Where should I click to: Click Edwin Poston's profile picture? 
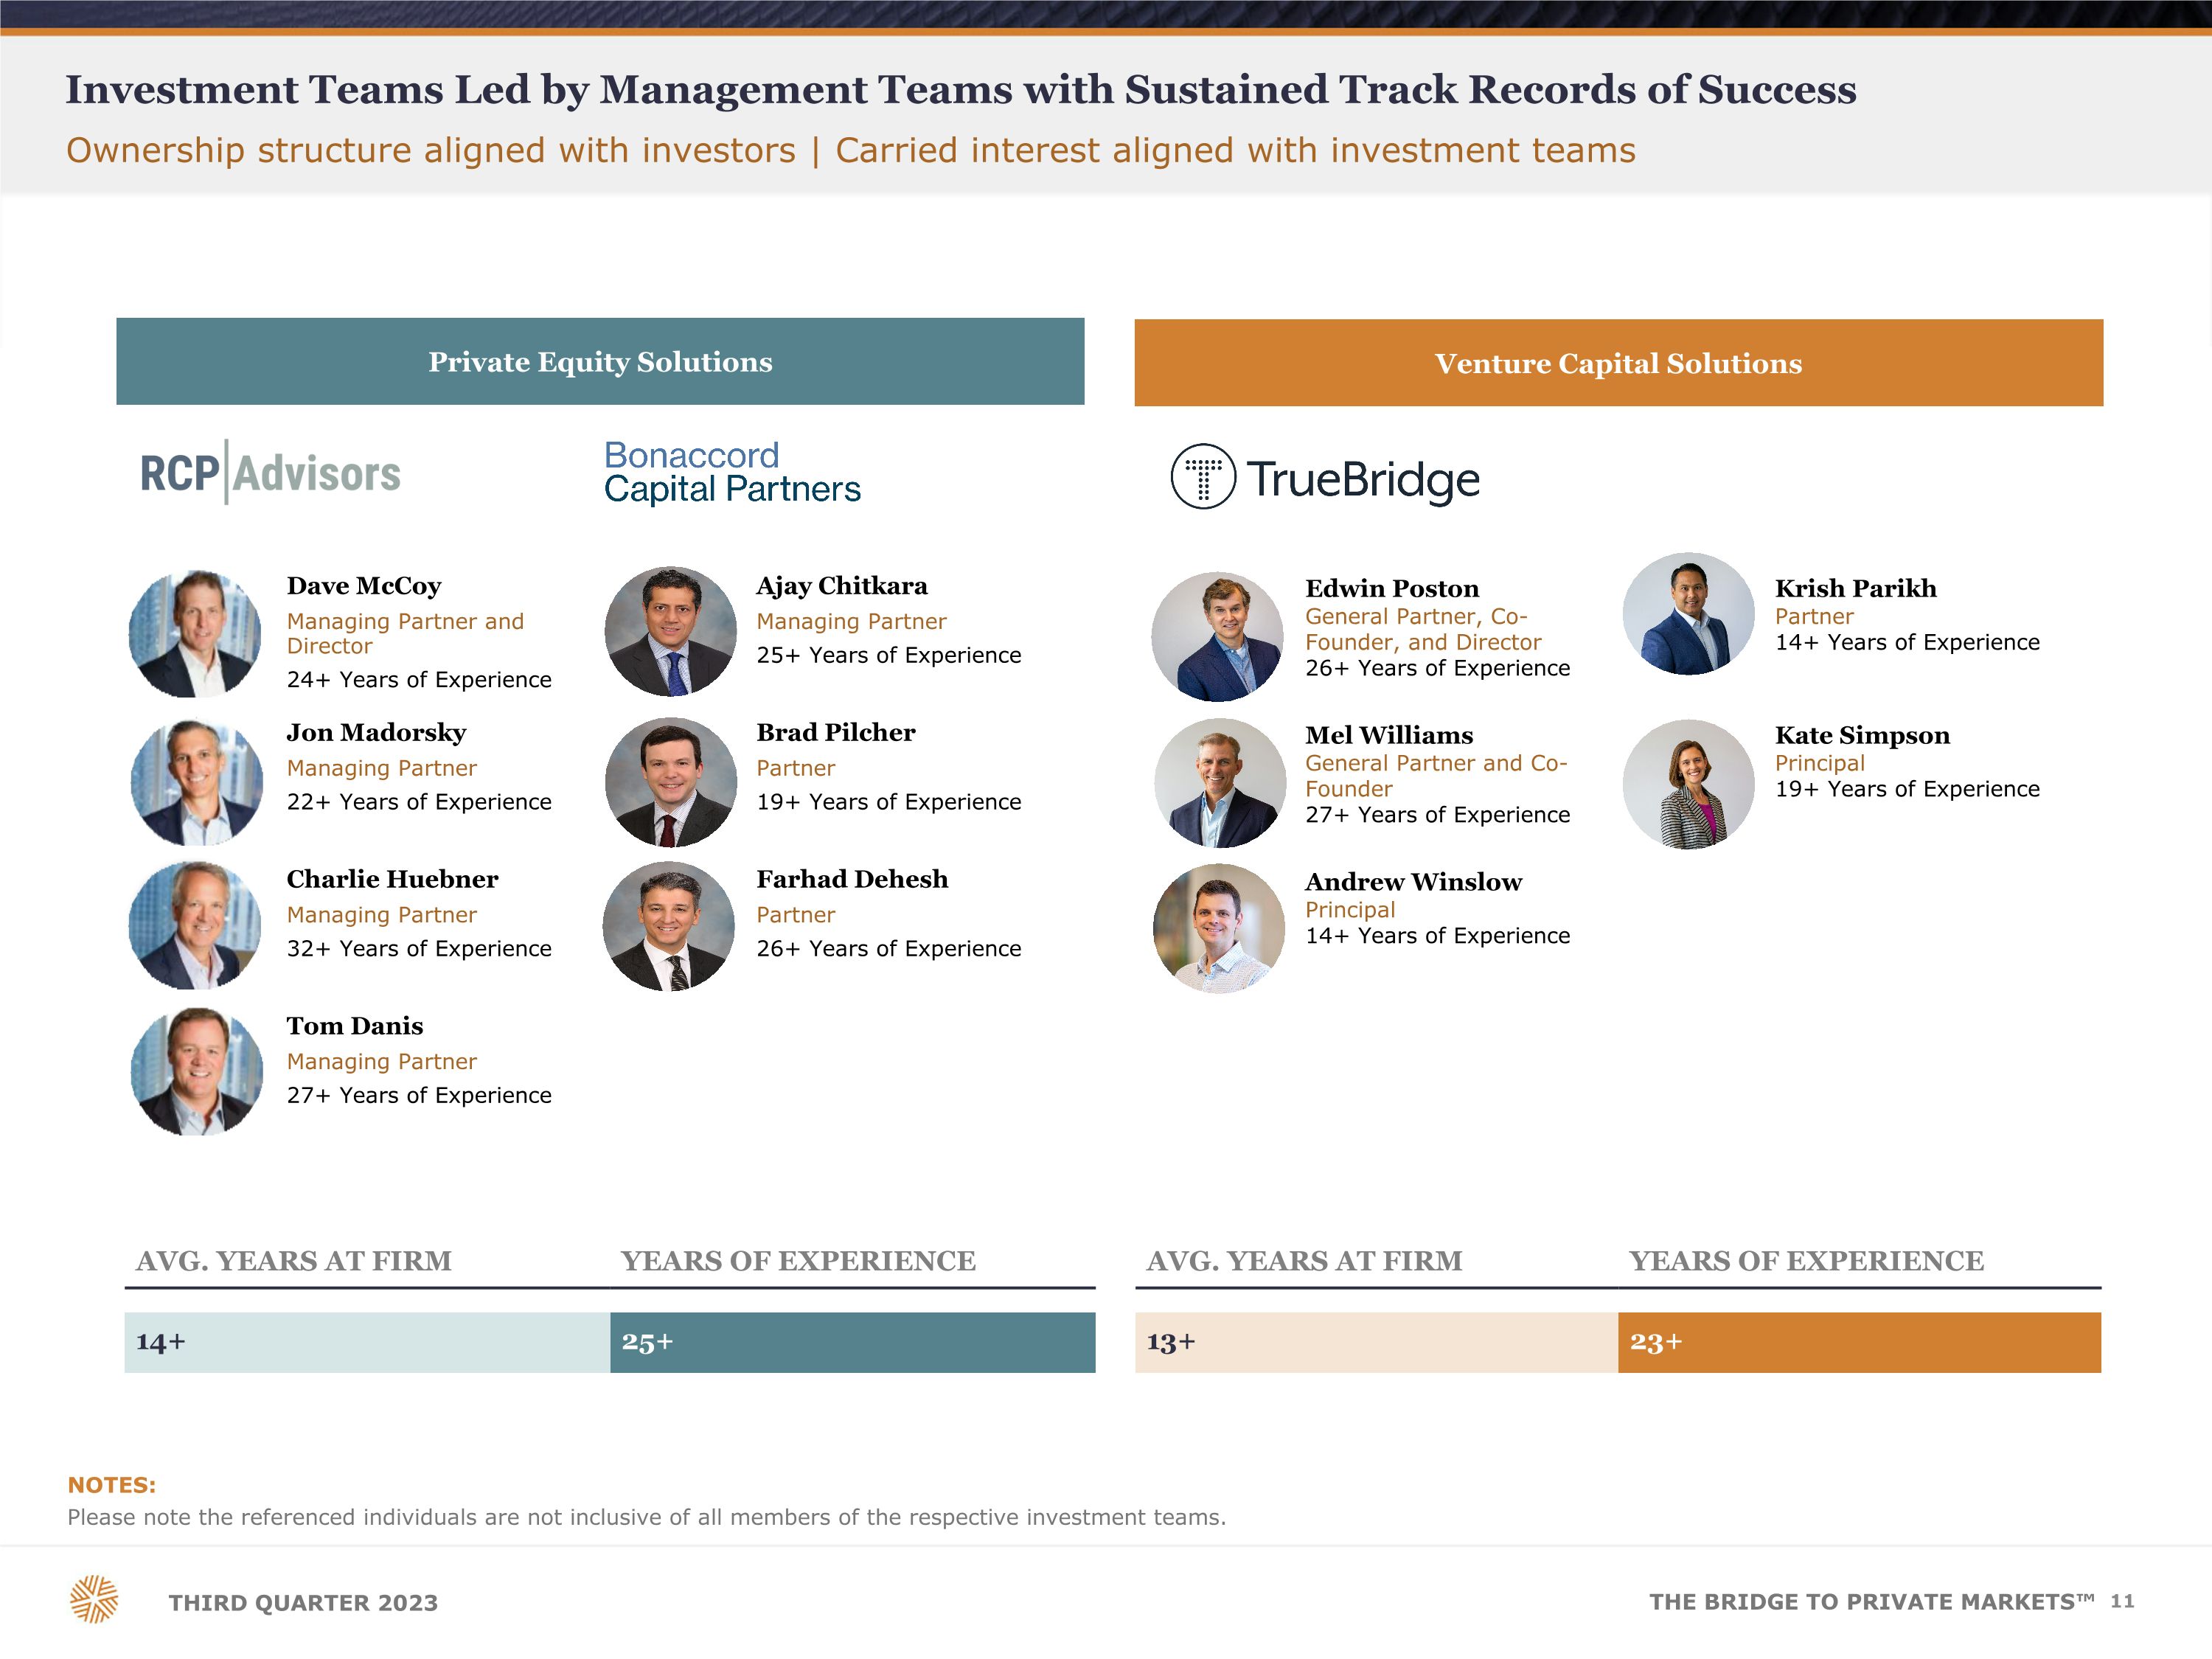[x=1218, y=637]
